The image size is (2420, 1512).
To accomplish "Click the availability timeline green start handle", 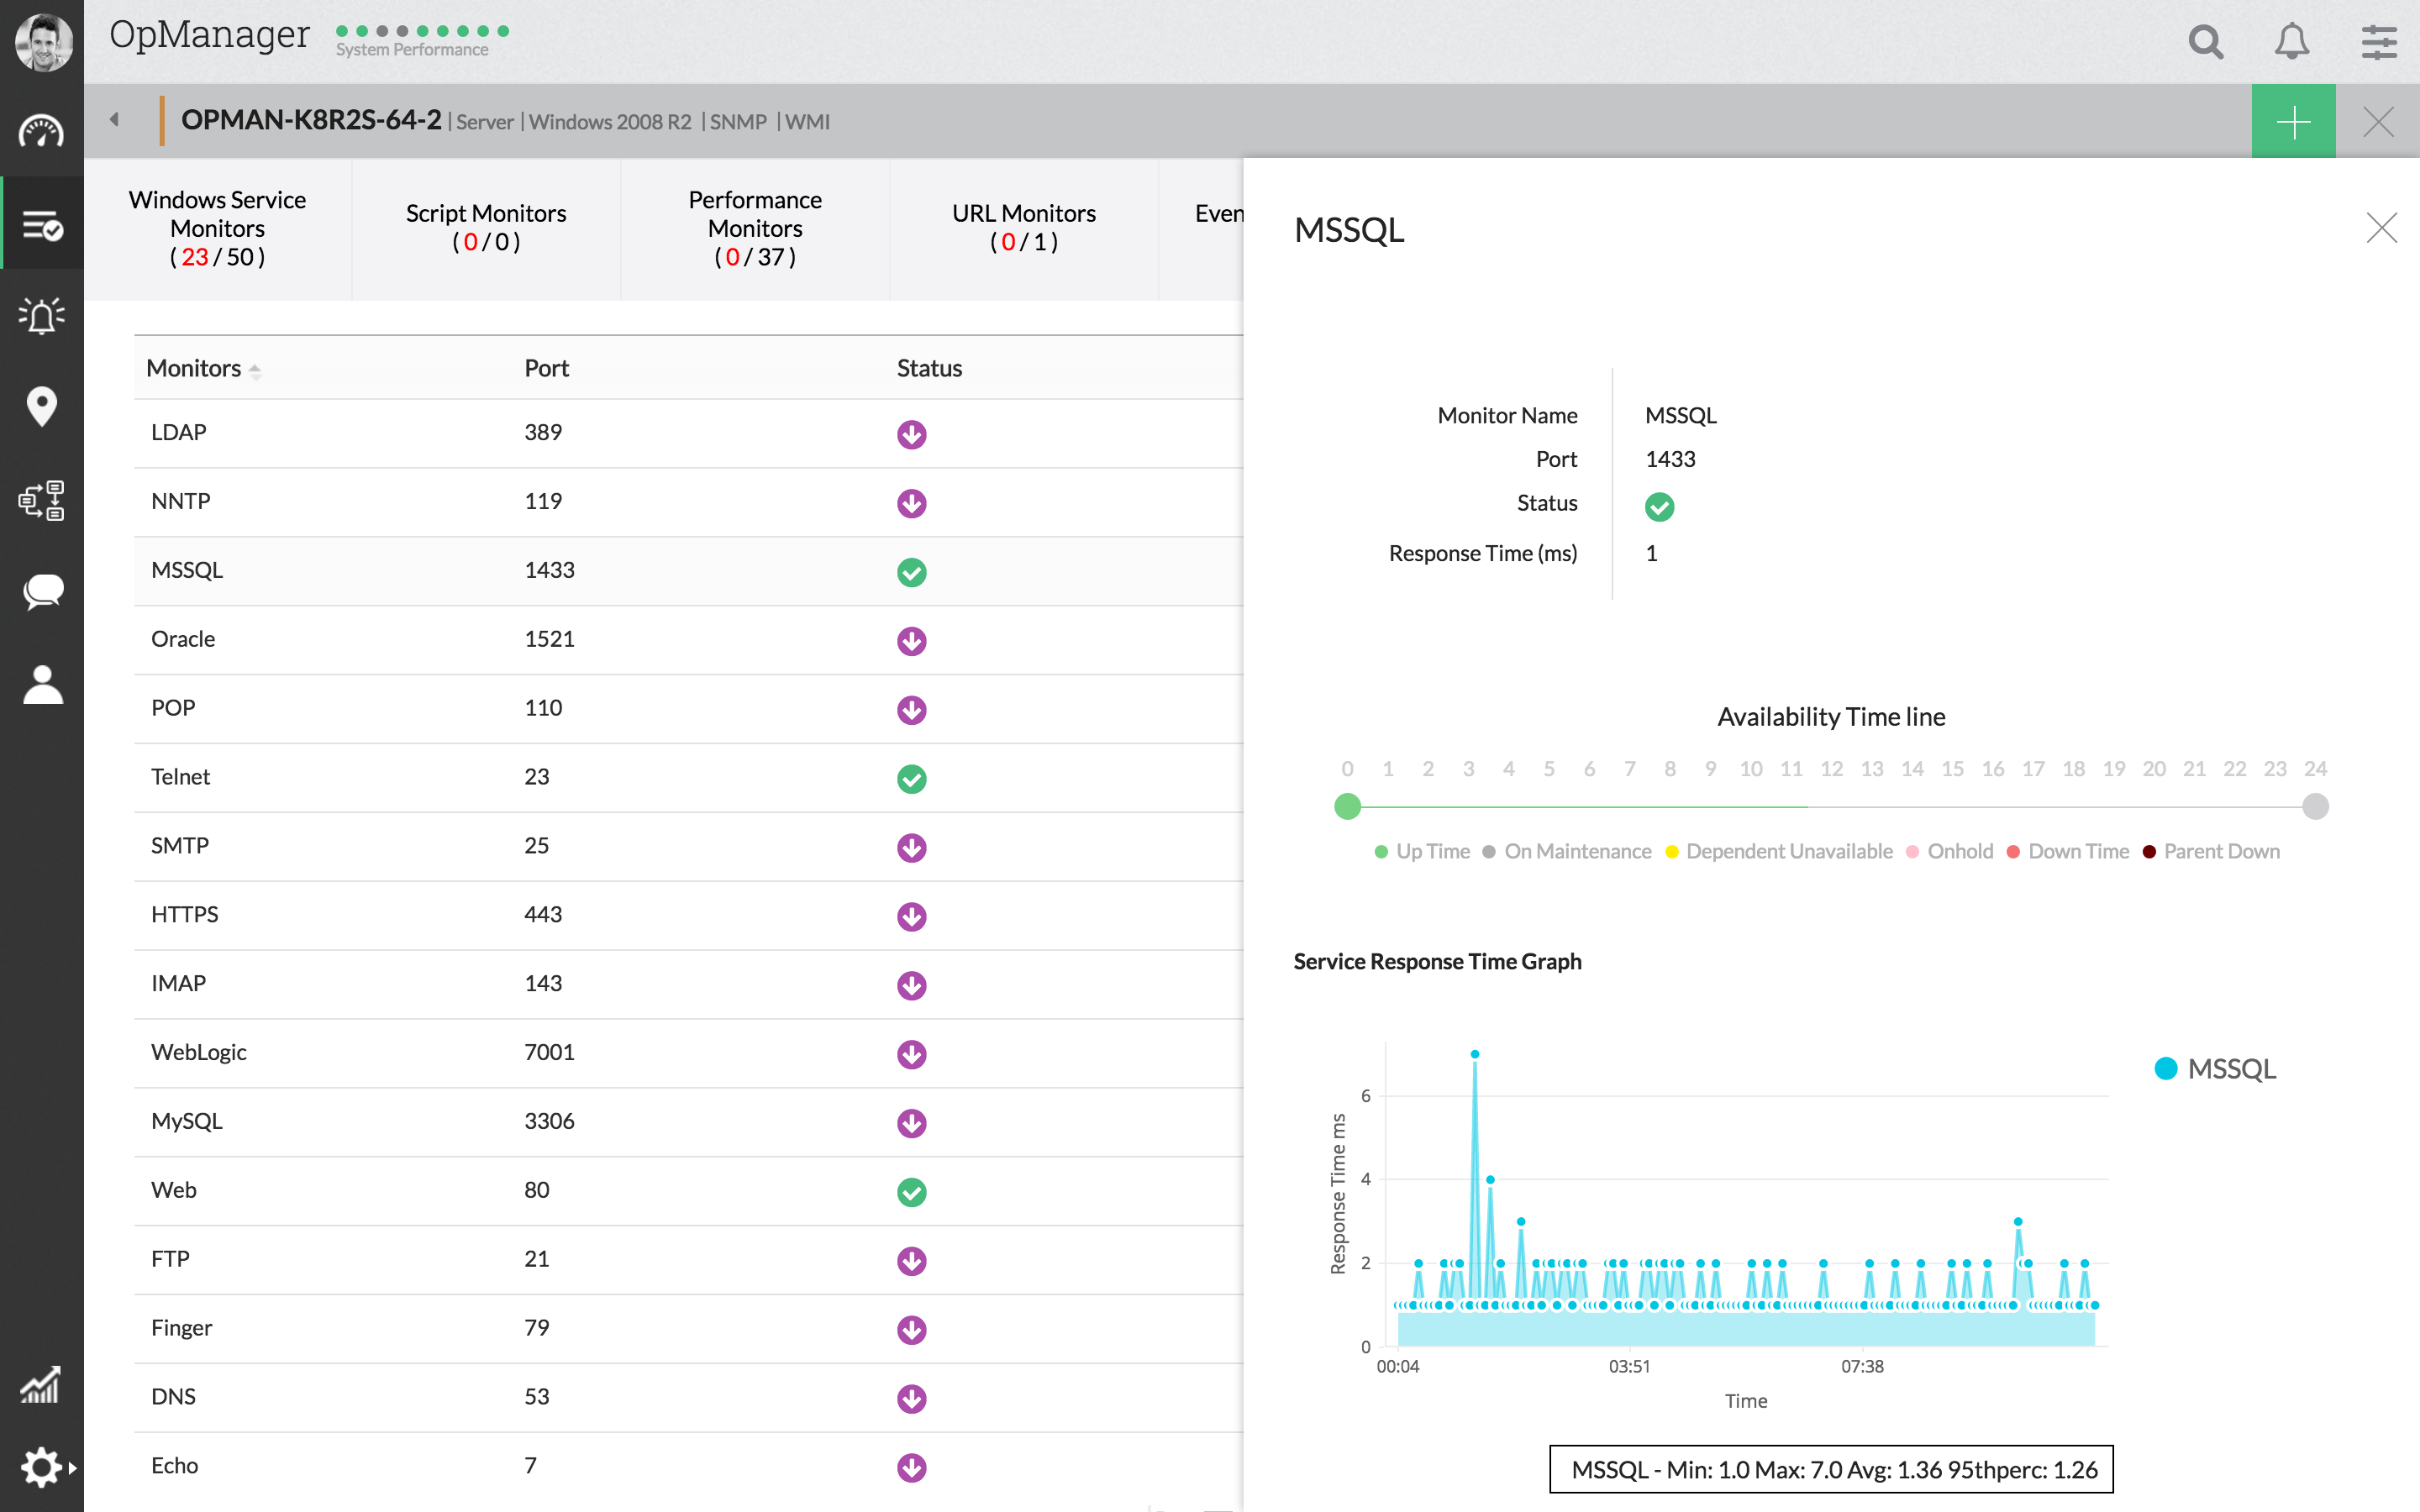I will pyautogui.click(x=1347, y=806).
